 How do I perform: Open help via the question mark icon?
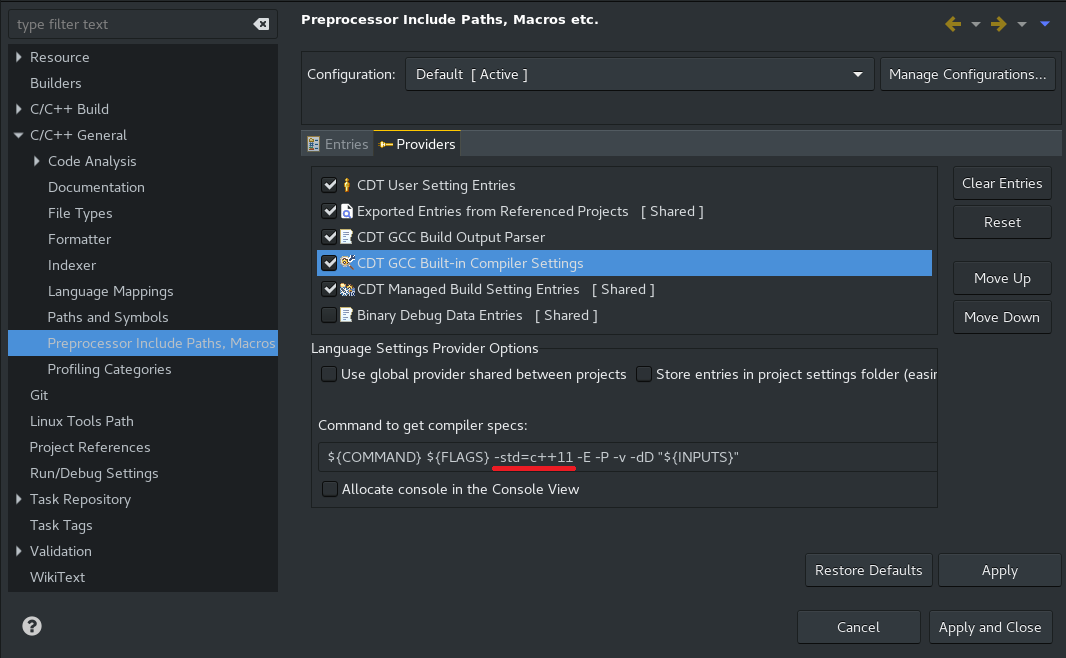pyautogui.click(x=30, y=627)
